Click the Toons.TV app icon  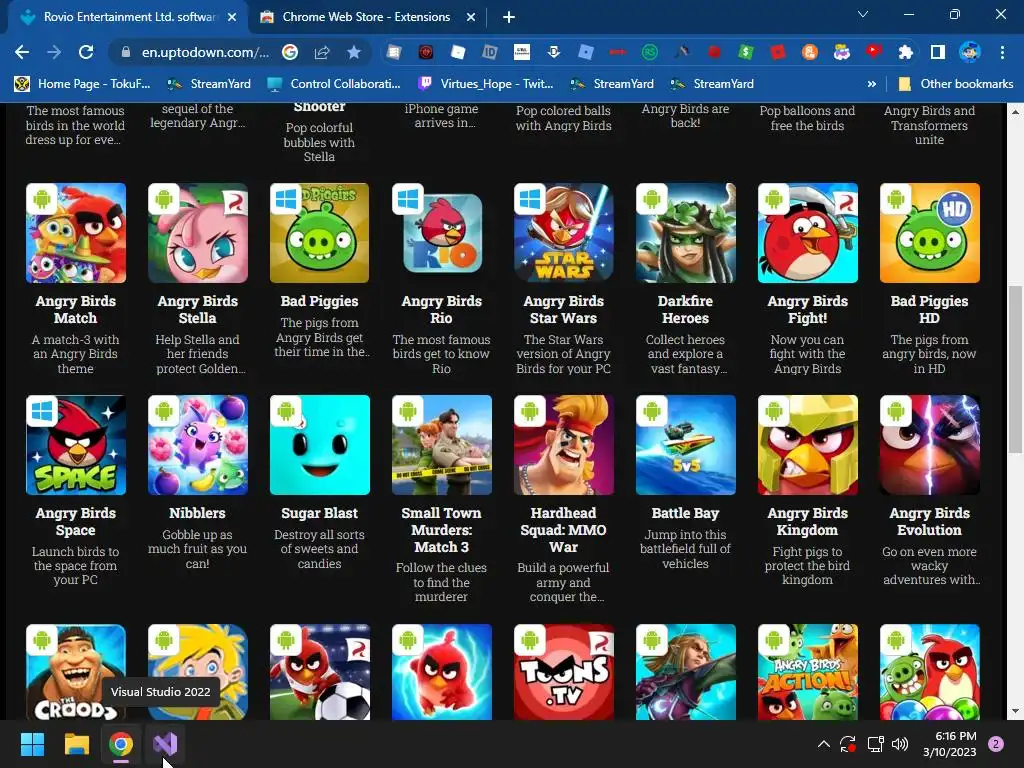564,672
